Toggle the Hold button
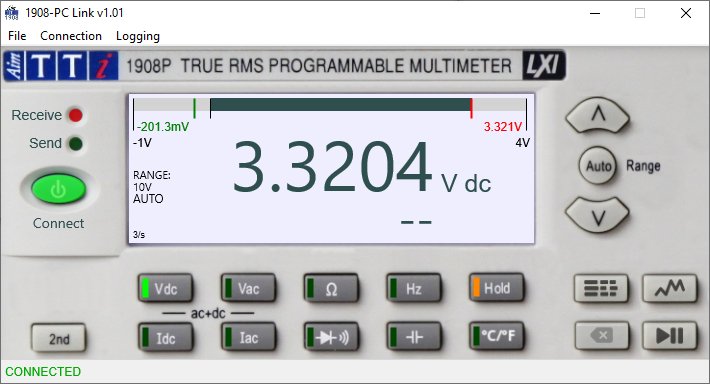The image size is (710, 384). pos(497,288)
